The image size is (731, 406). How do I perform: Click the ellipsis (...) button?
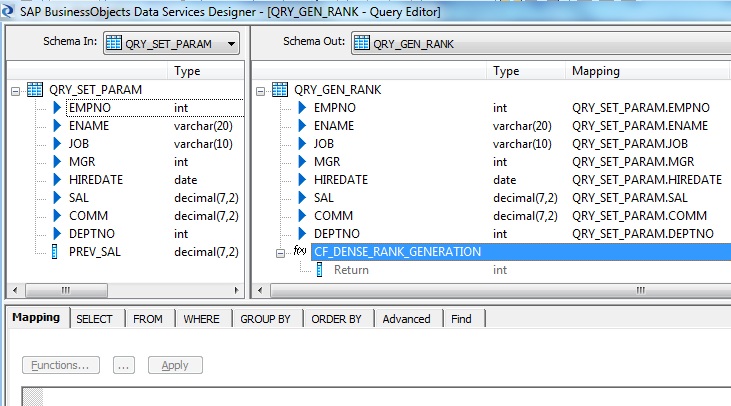[124, 365]
